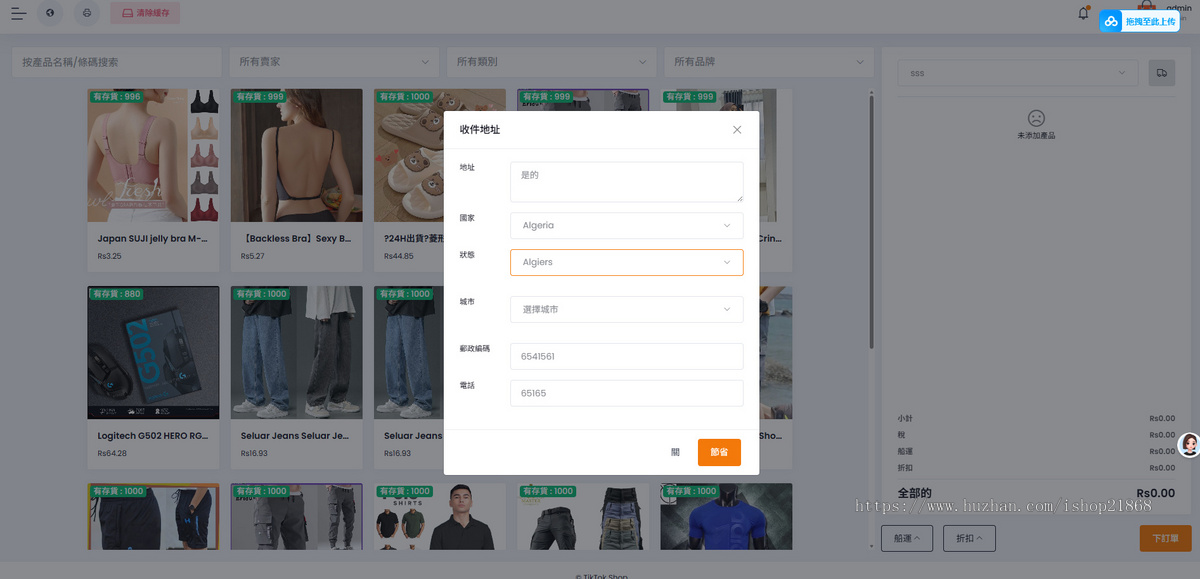Click the price "Rs5.27"
Viewport: 1200px width, 579px height.
point(253,257)
